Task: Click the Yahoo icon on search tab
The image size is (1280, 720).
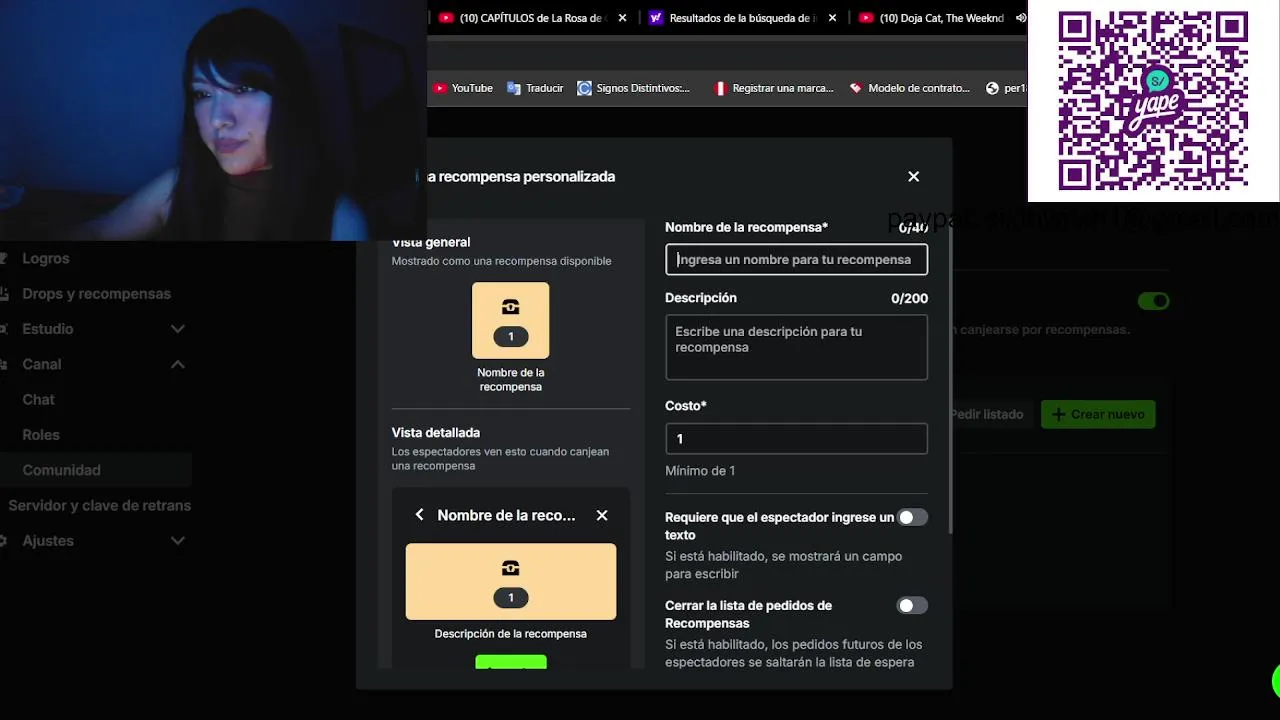Action: click(x=655, y=18)
